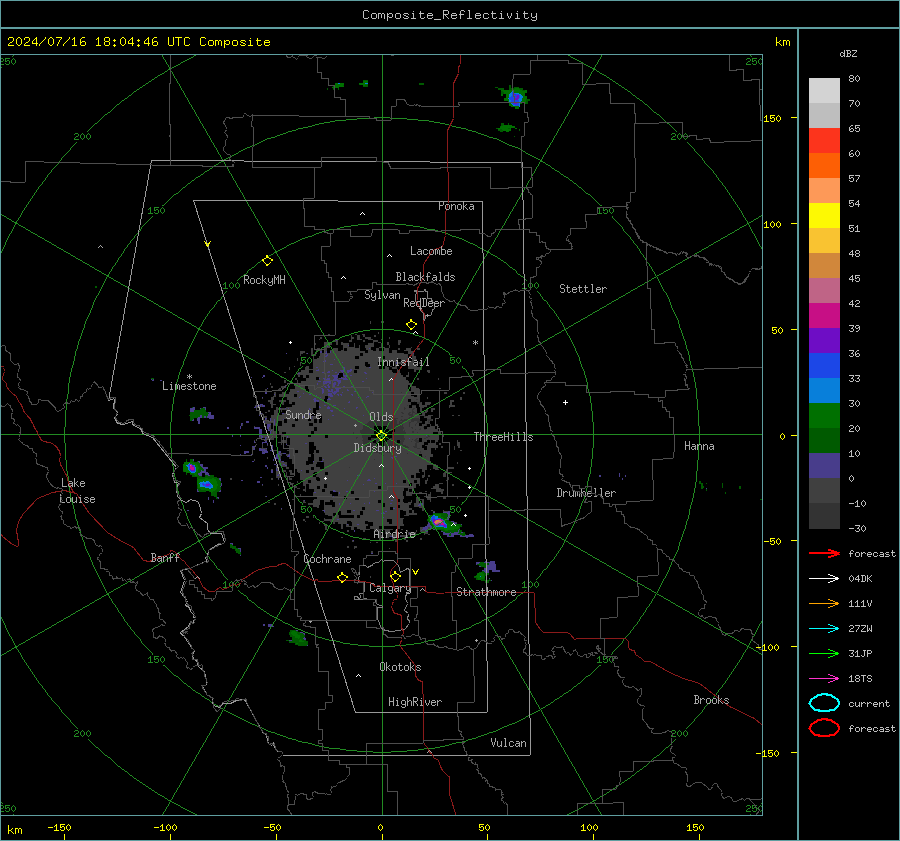This screenshot has height=841, width=900.
Task: Click the Olds city label
Action: 381,417
